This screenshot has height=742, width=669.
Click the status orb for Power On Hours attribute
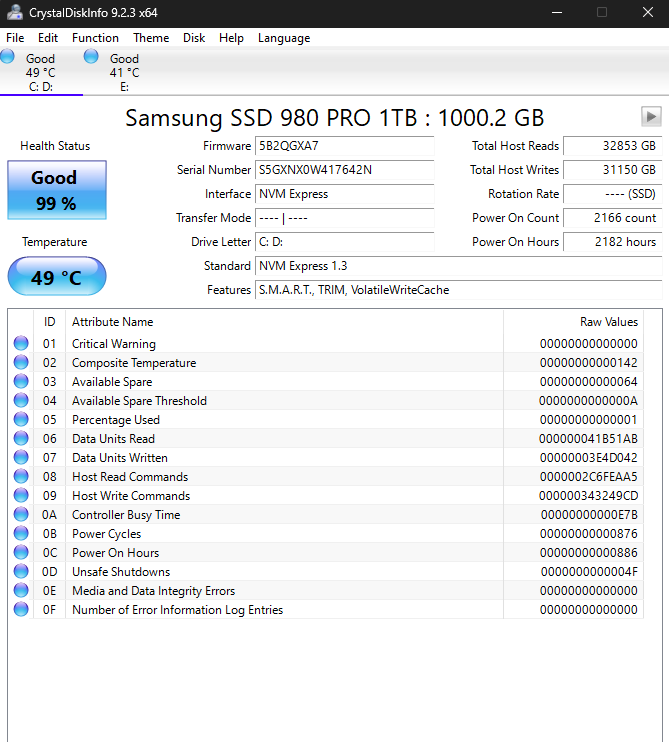click(21, 552)
